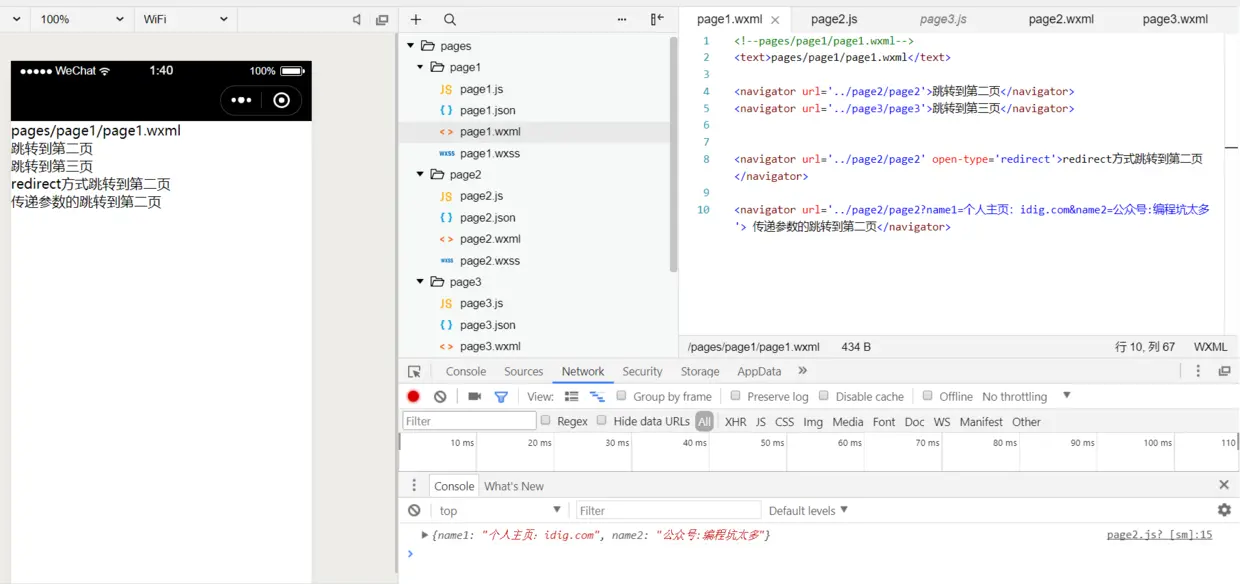The image size is (1240, 584).
Task: Open the WiFi network dropdown
Action: [x=186, y=19]
